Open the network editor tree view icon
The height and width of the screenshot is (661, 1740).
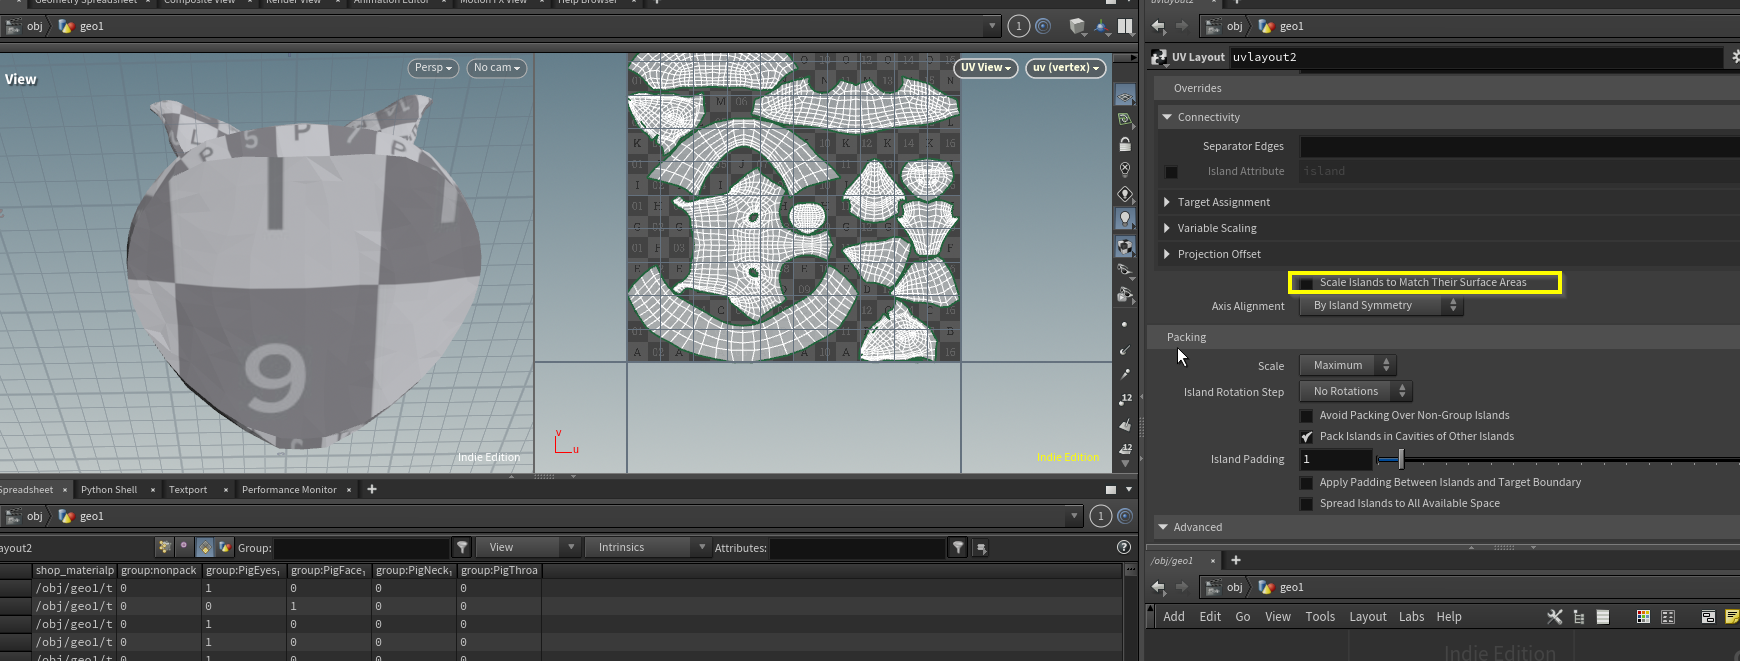1579,617
